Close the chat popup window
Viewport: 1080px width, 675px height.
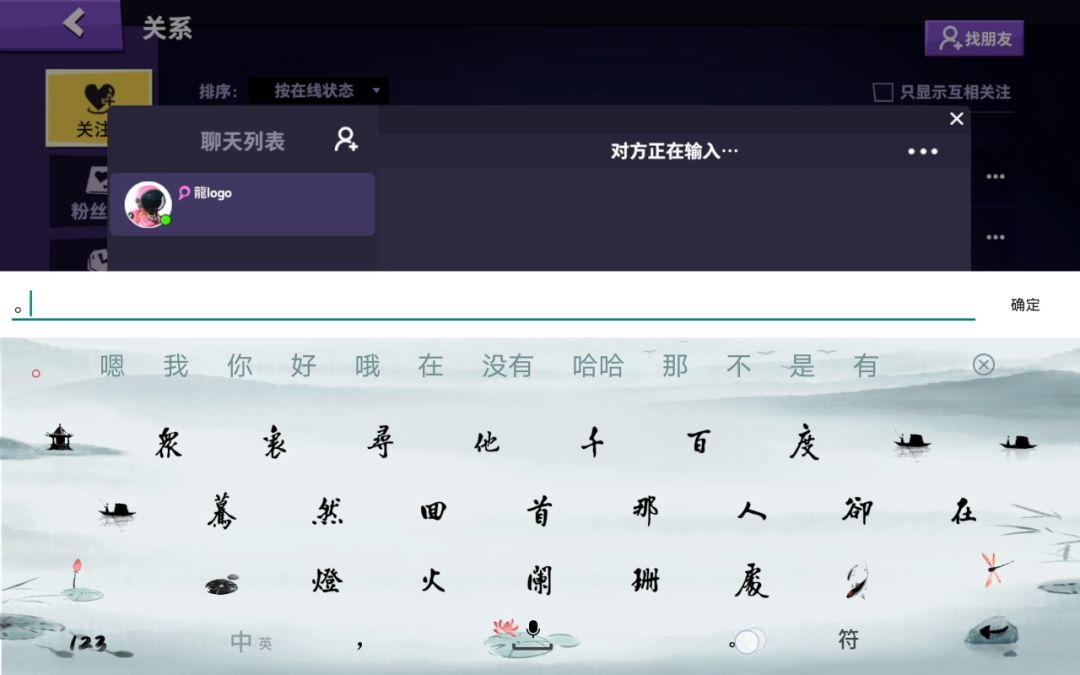956,118
